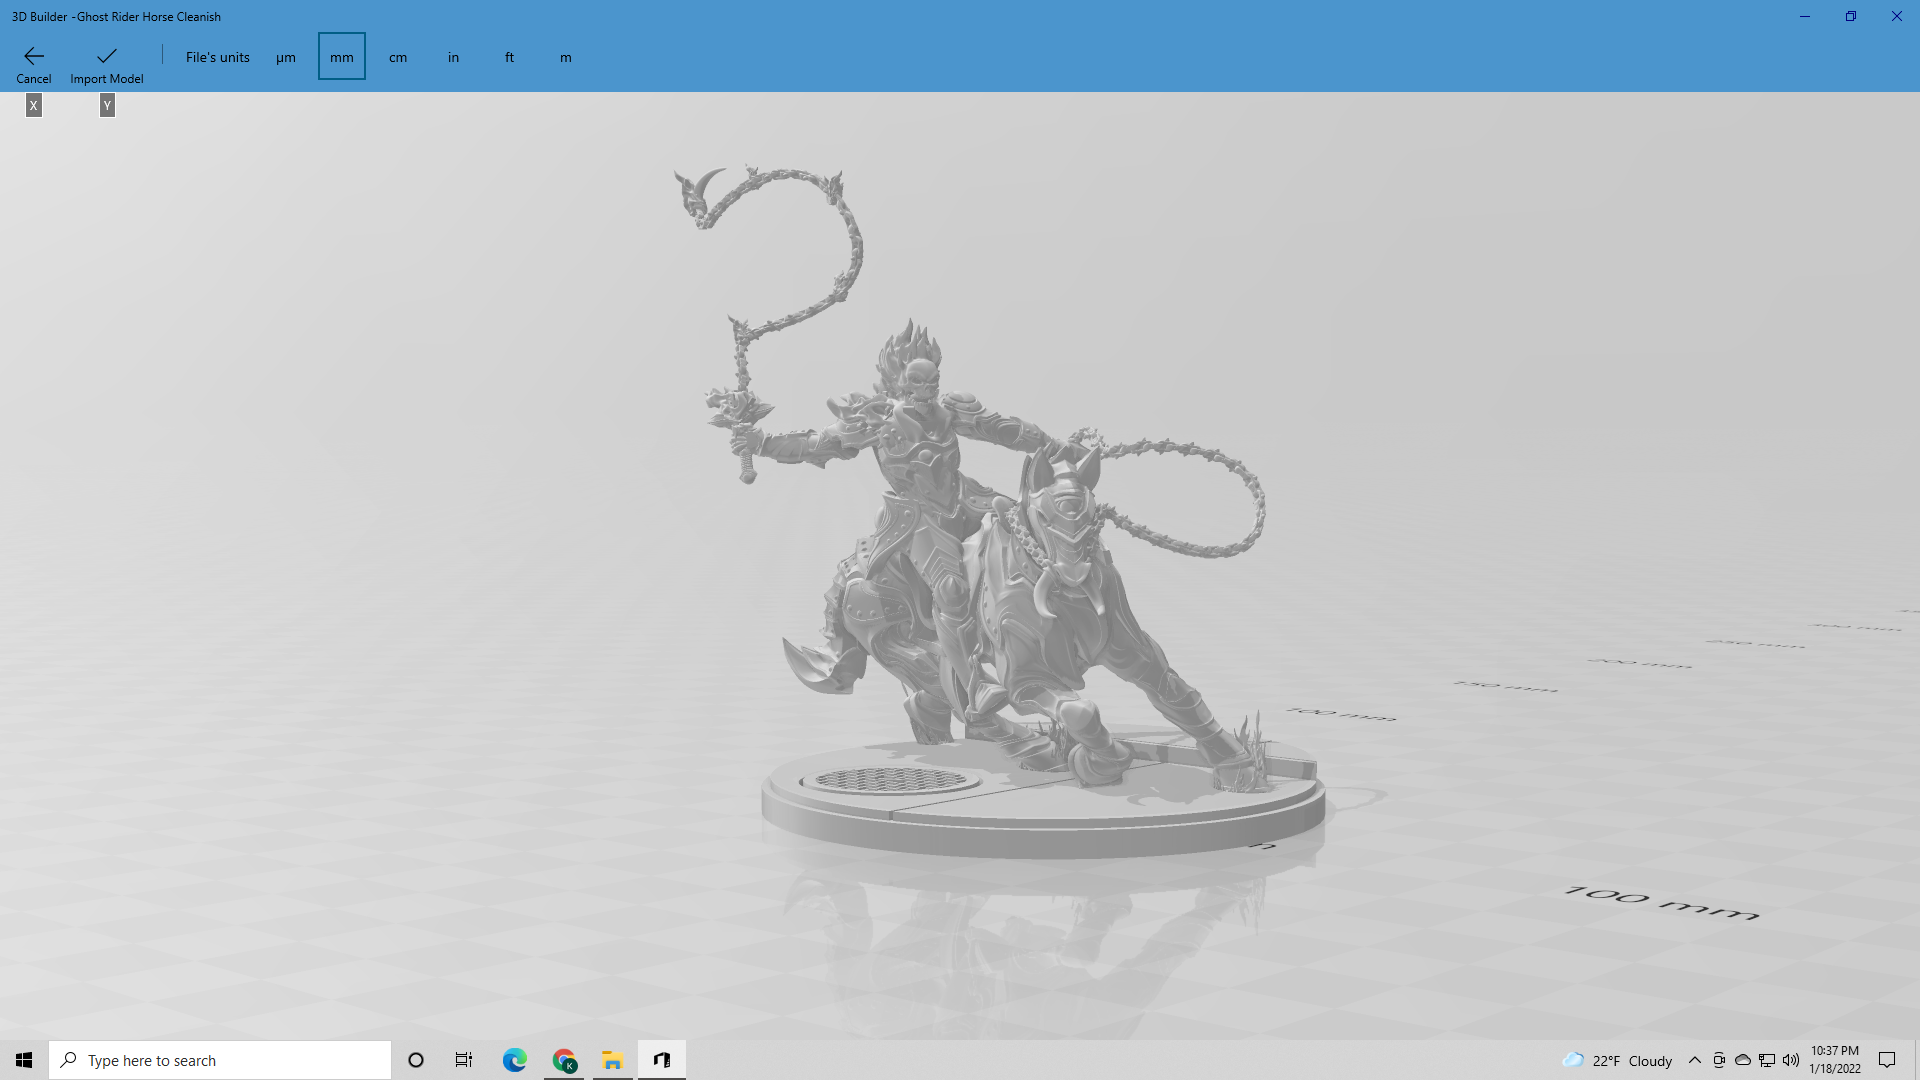Show hidden system tray icons
Screen dimensions: 1920x1080
1695,1060
